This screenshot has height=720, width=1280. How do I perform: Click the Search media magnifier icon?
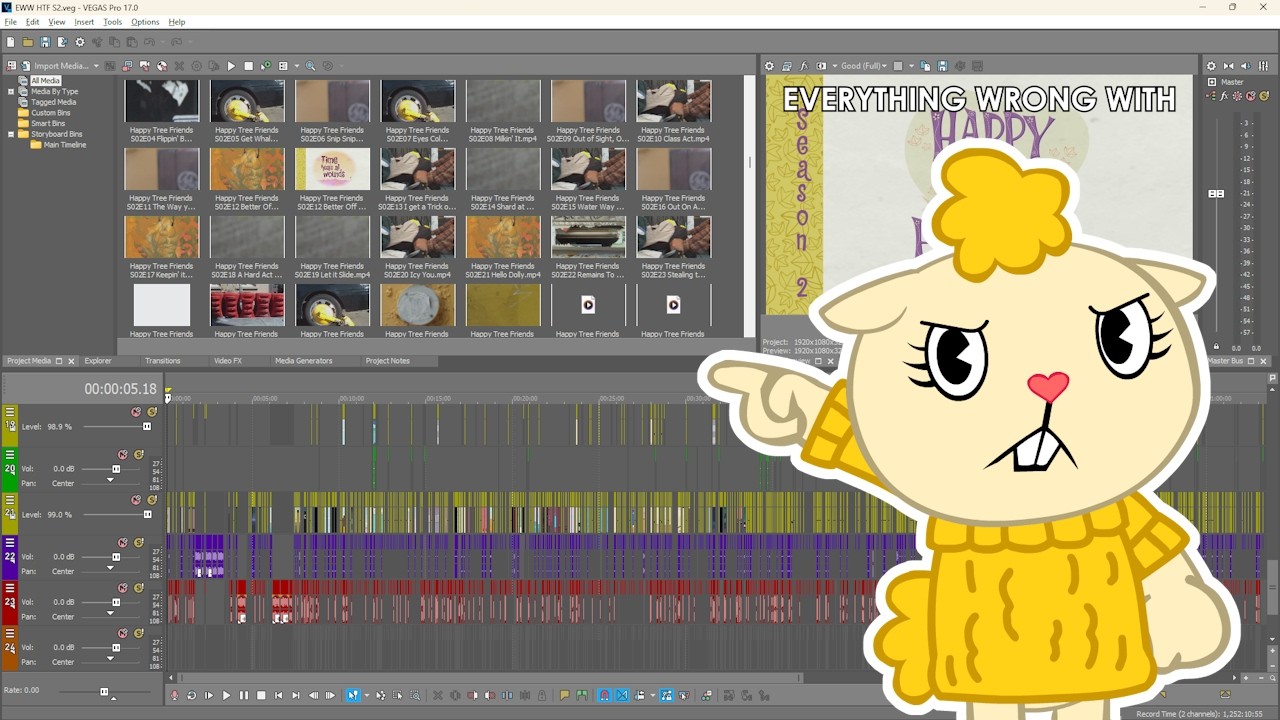(310, 66)
